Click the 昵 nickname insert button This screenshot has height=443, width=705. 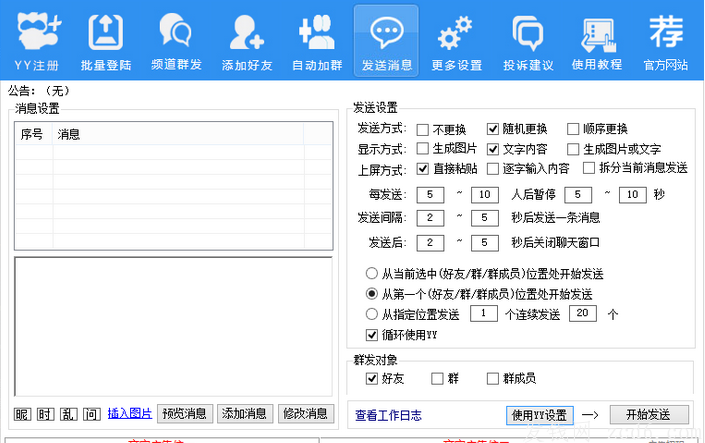pyautogui.click(x=22, y=414)
